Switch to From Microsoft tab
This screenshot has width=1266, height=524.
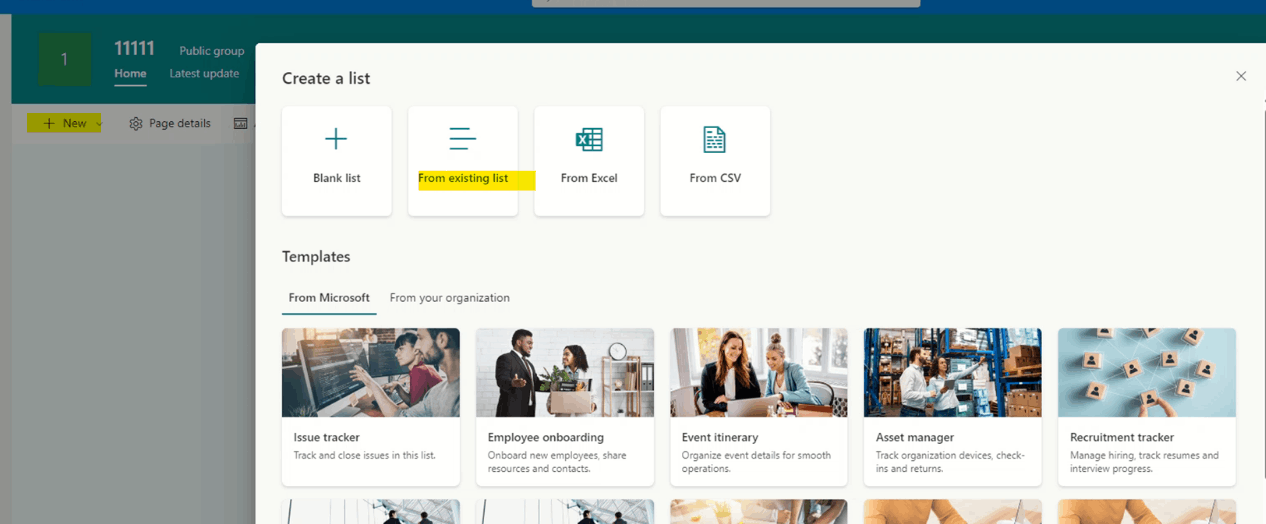tap(329, 298)
